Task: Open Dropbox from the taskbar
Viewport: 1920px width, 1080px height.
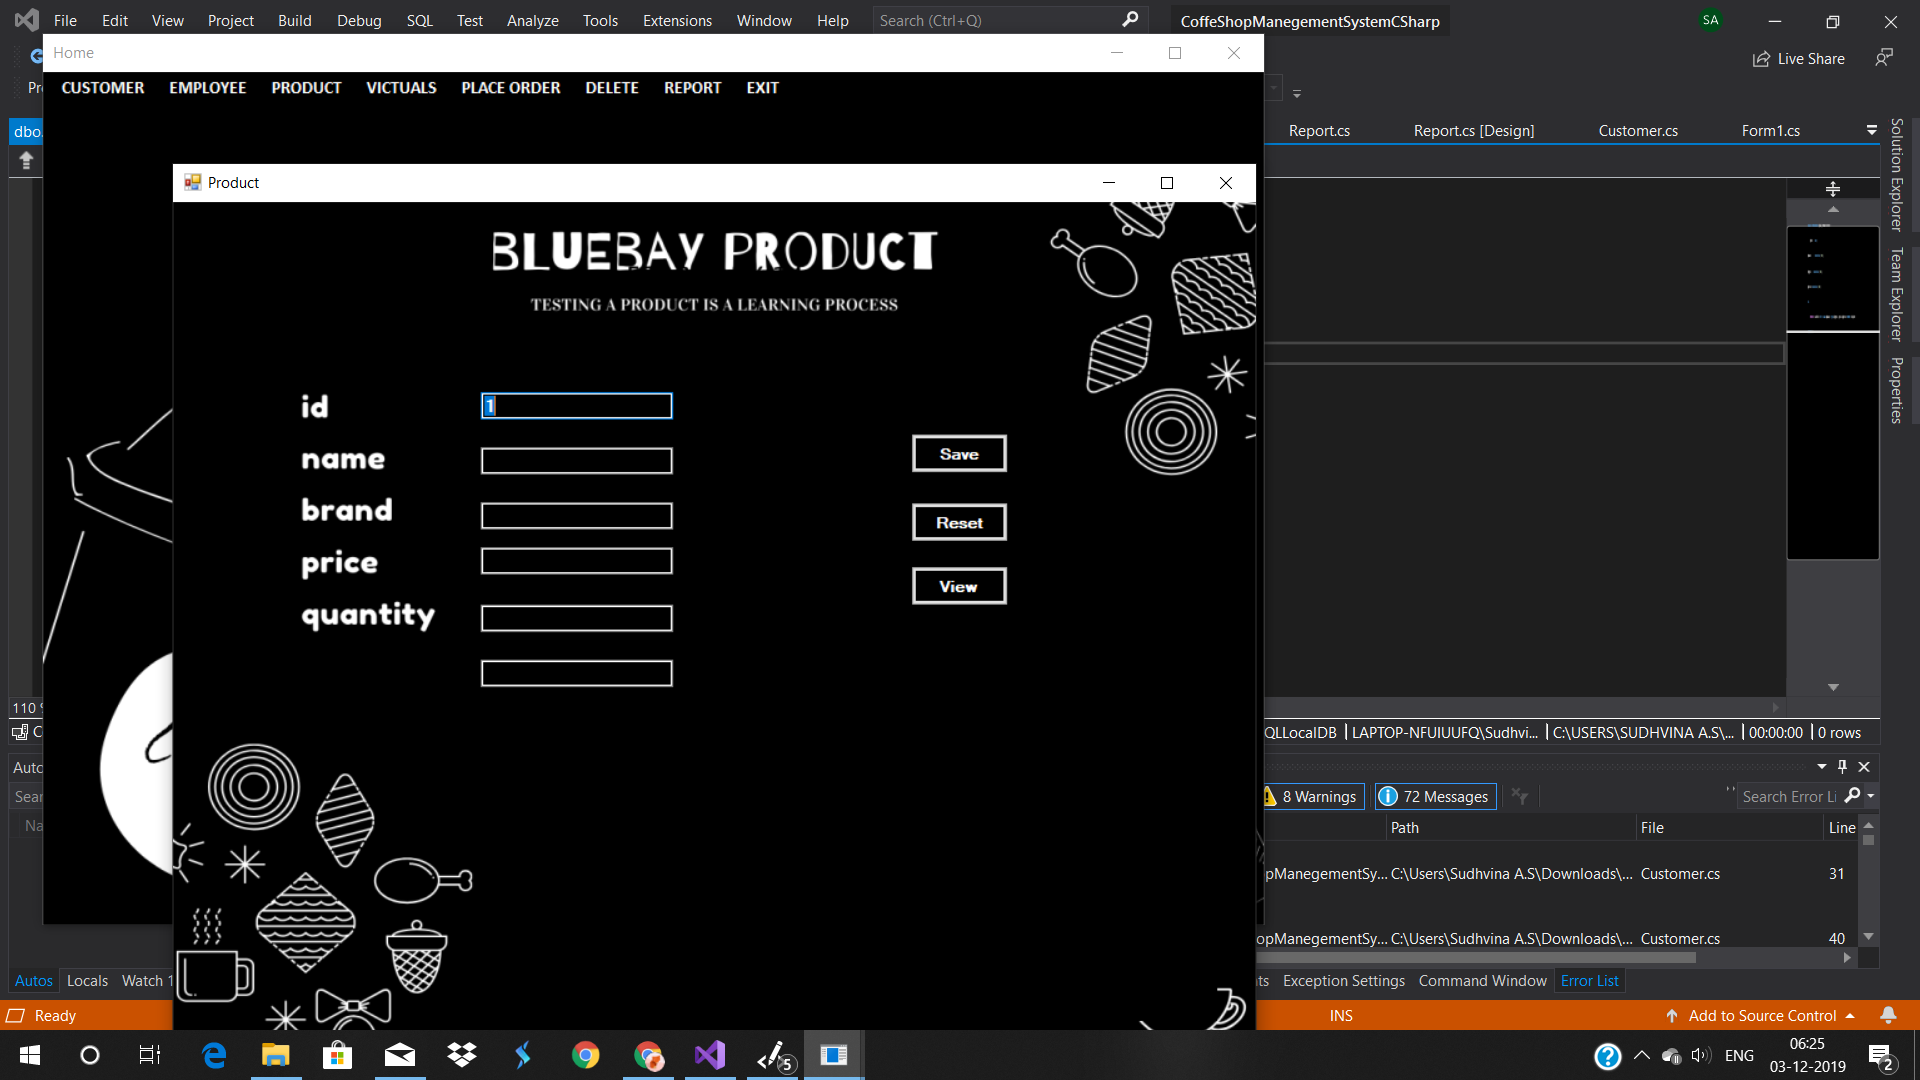Action: click(x=461, y=1055)
